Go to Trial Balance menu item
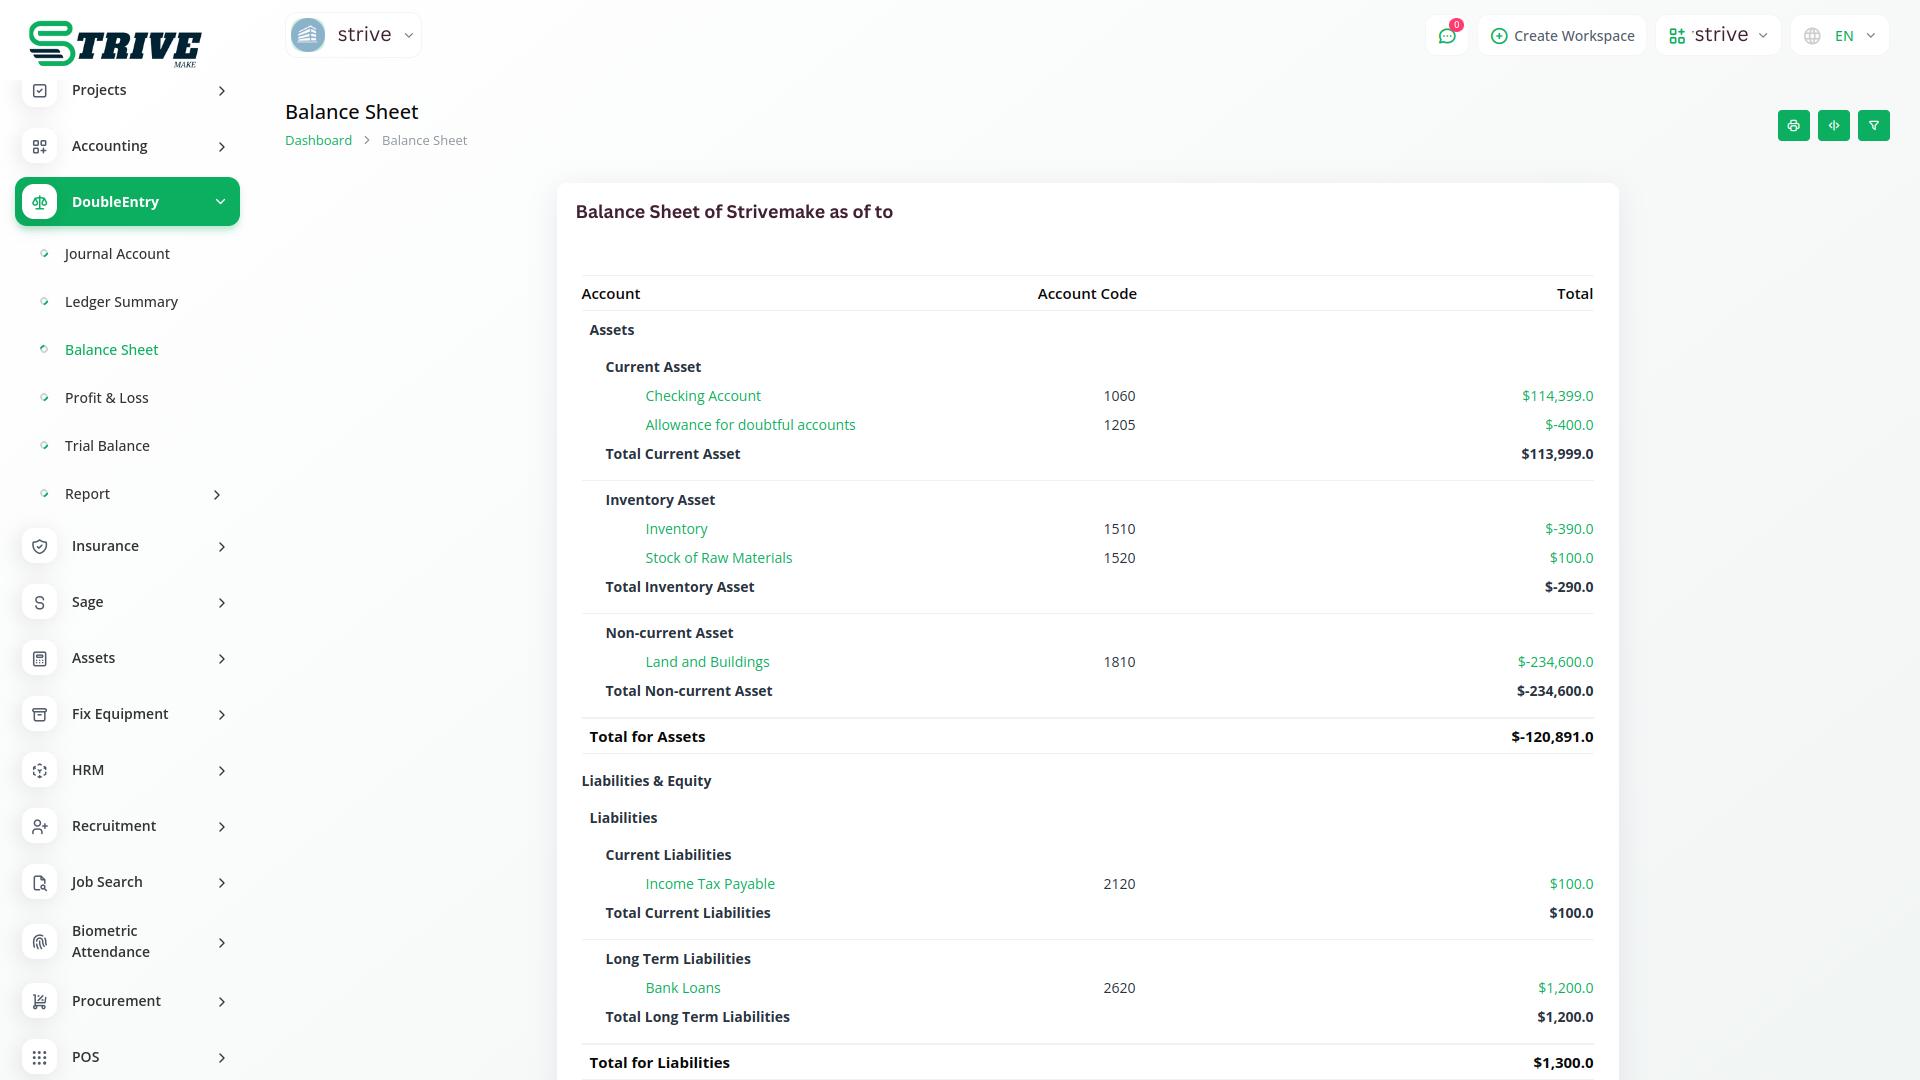1920x1080 pixels. 107,446
